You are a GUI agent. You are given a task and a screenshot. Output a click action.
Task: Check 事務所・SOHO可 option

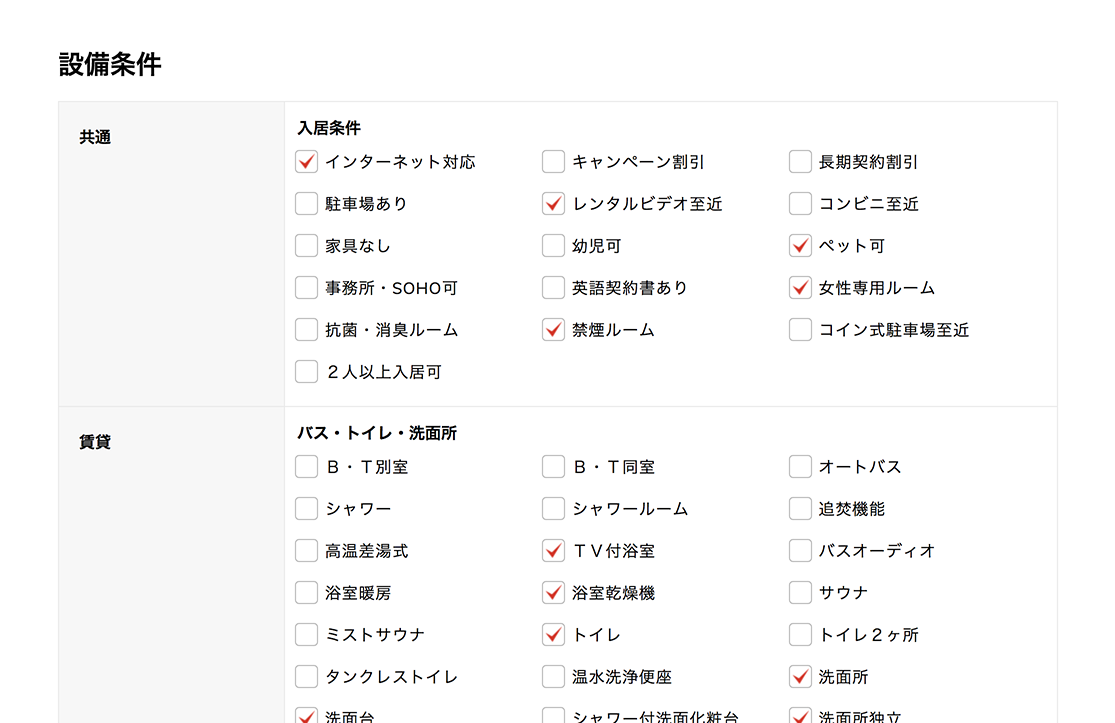(307, 288)
